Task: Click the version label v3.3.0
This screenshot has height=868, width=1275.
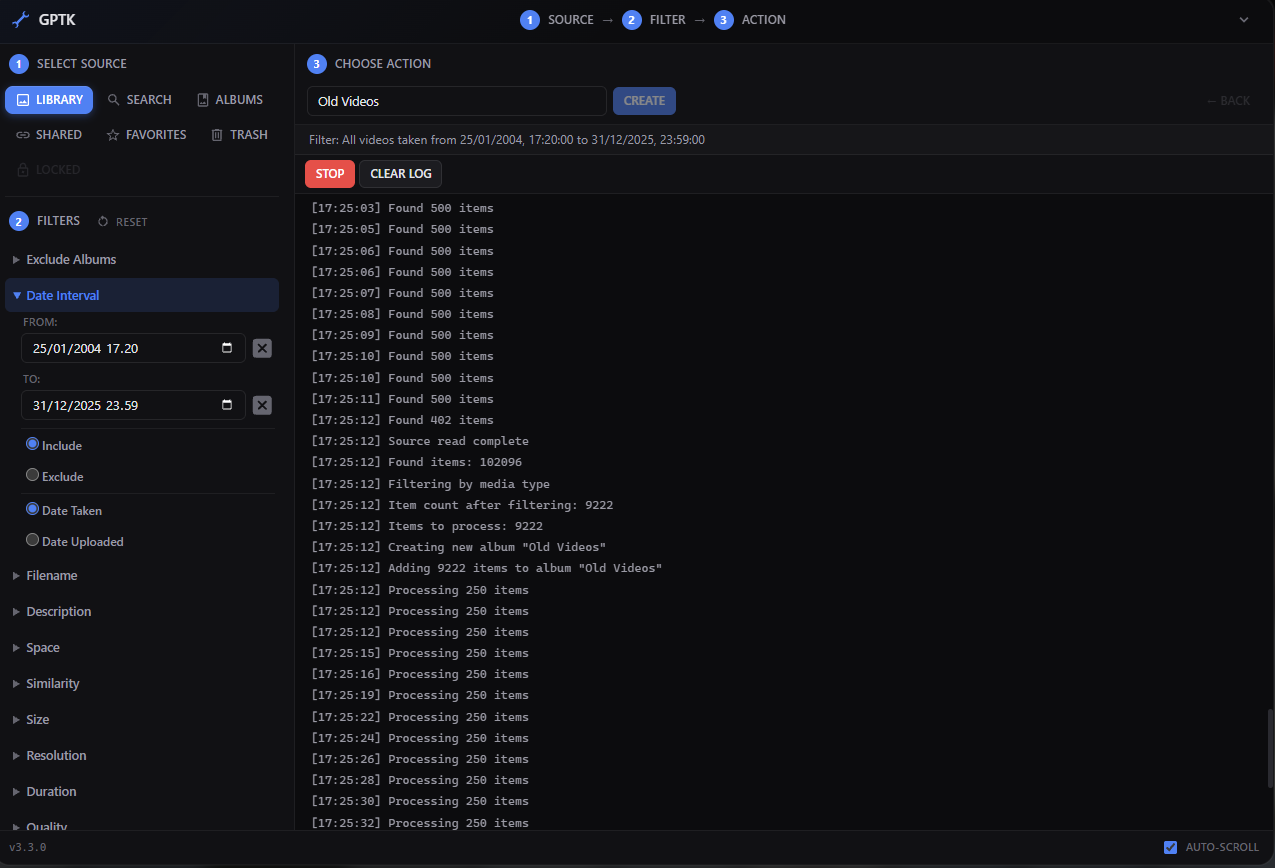Action: pos(28,847)
